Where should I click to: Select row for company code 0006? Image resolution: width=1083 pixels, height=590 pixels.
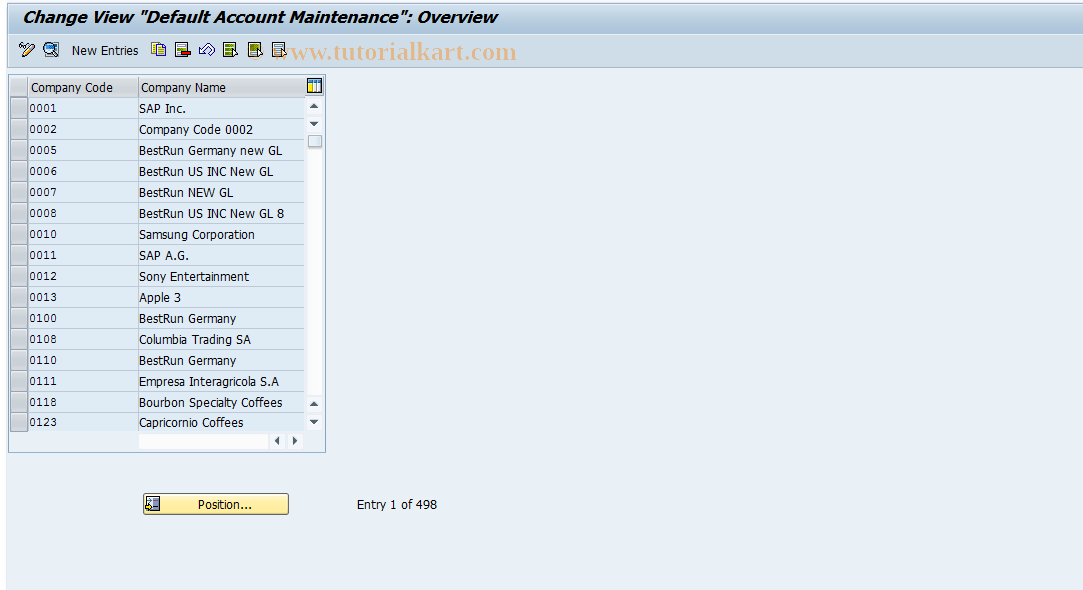point(19,171)
